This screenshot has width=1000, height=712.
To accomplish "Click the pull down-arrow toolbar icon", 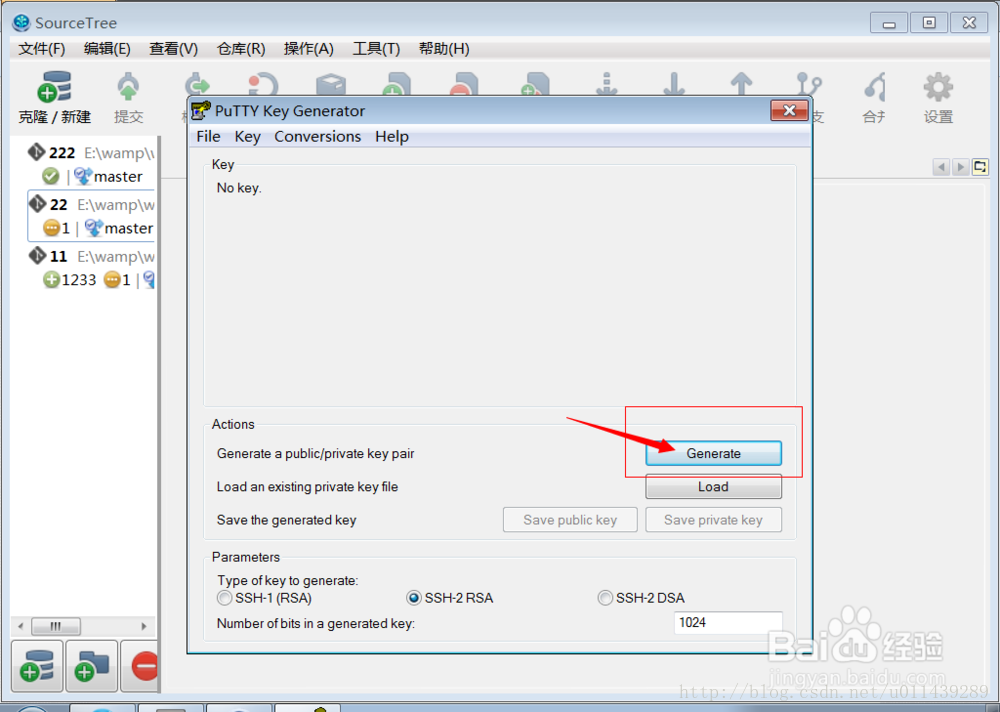I will tap(673, 84).
